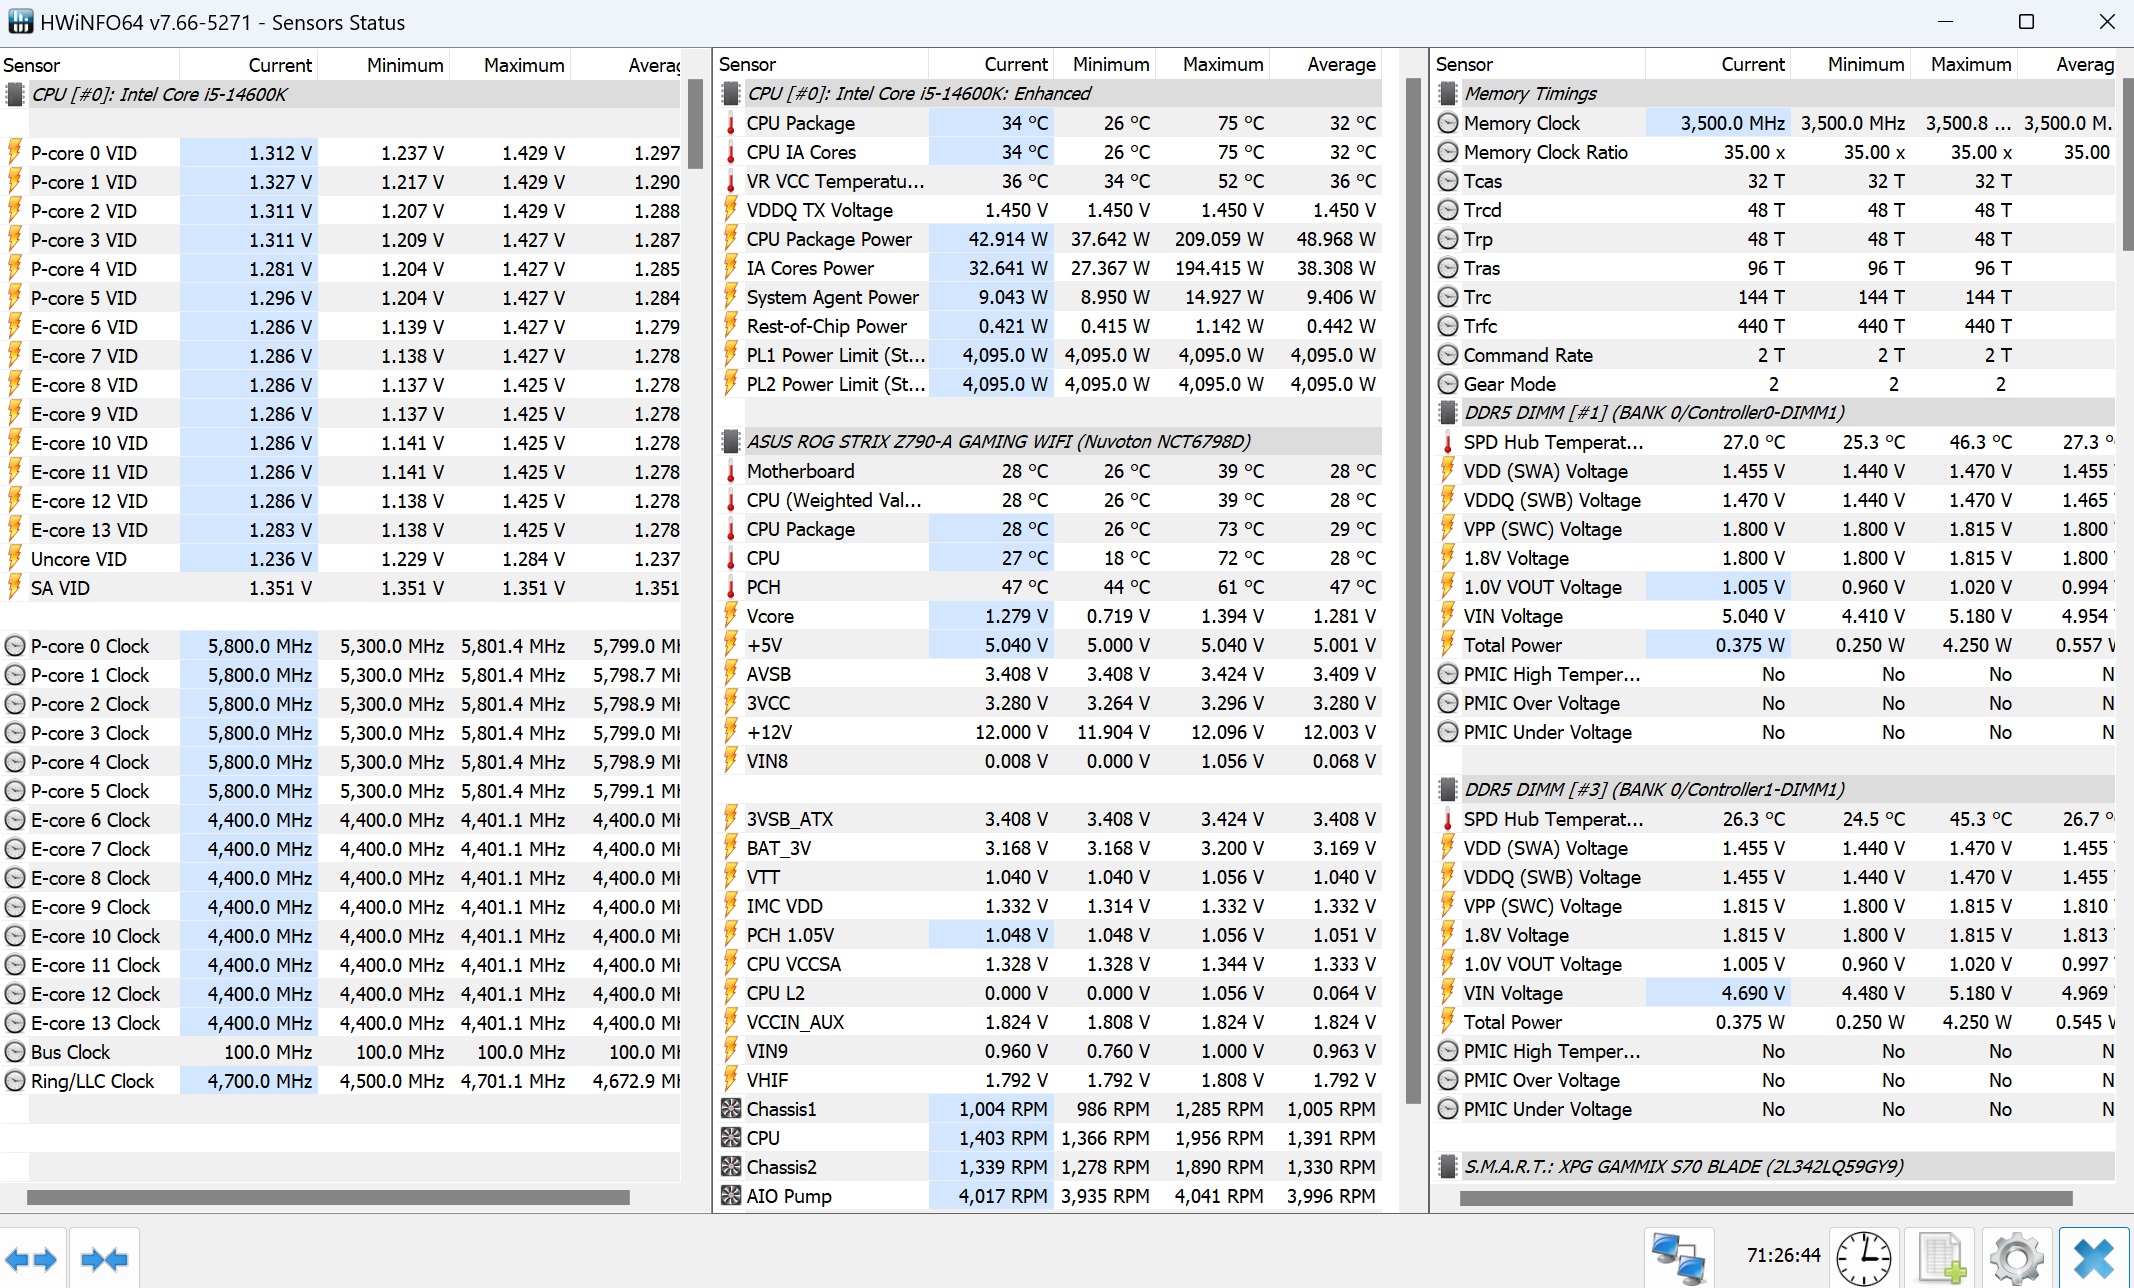2134x1288 pixels.
Task: Click the right panel horizontal scrollbar
Action: (x=1765, y=1197)
